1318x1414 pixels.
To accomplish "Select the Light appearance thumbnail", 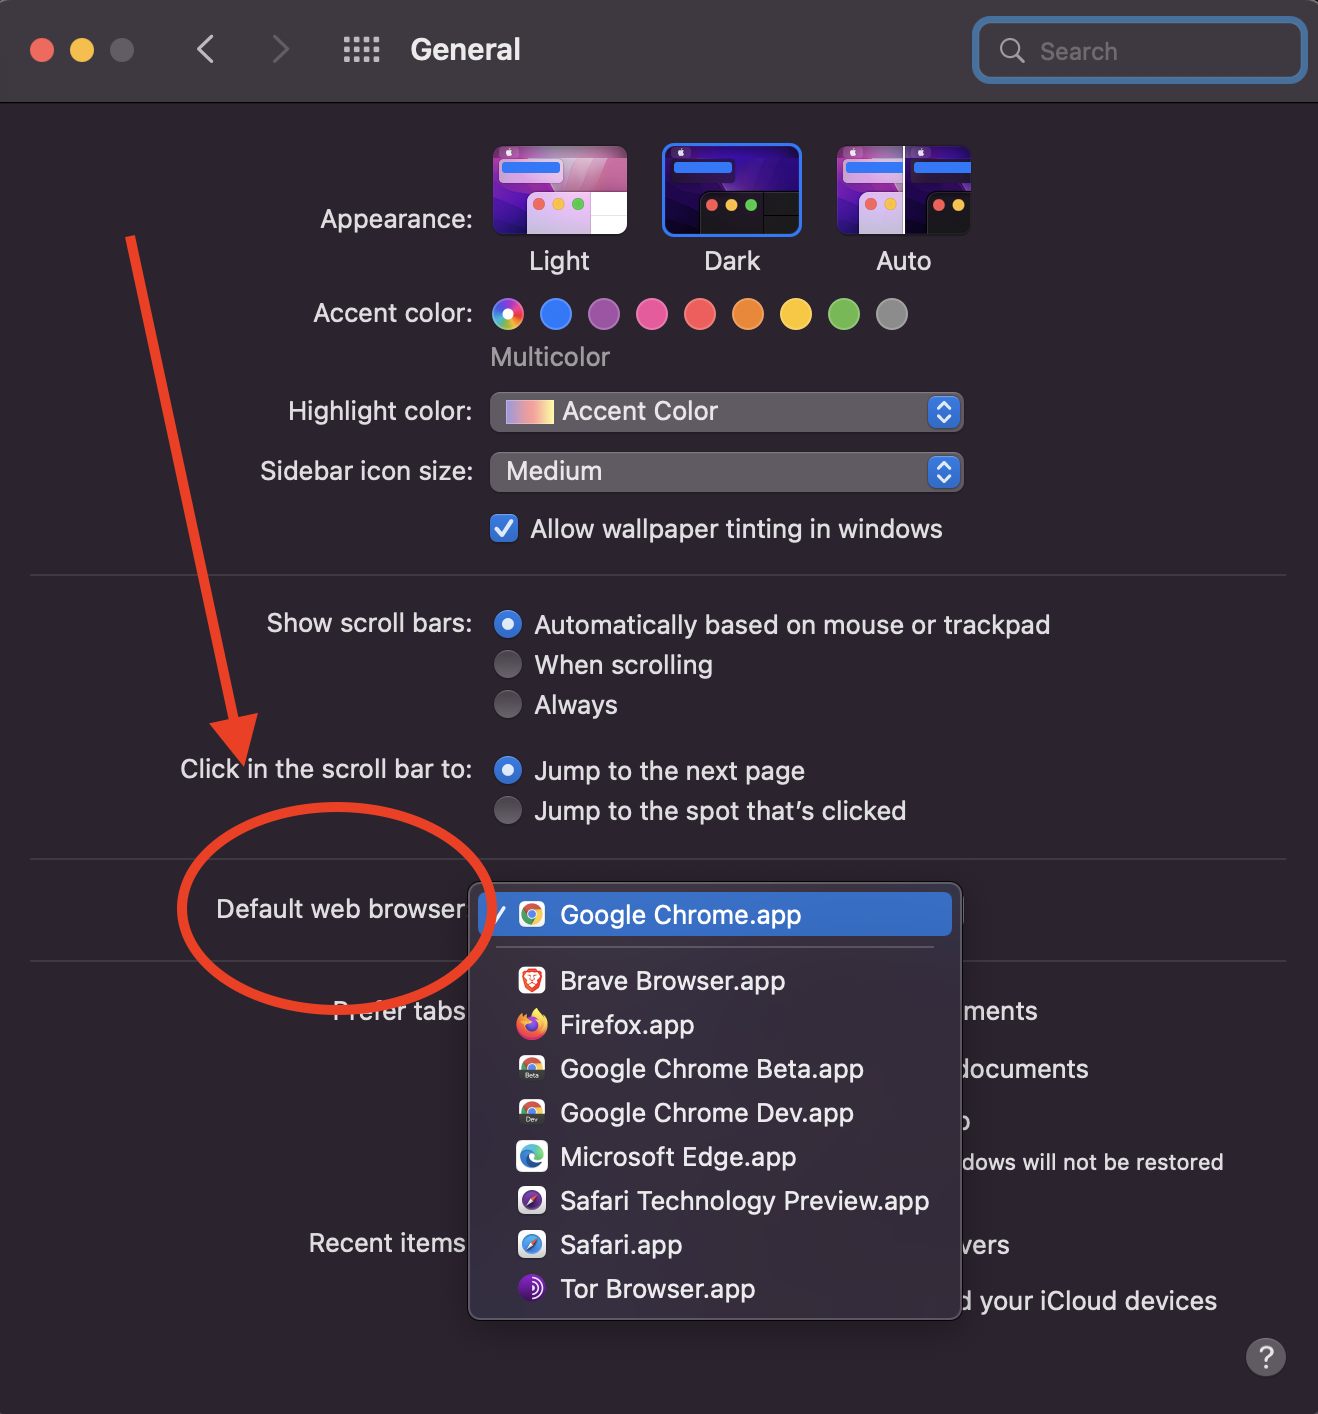I will pyautogui.click(x=560, y=190).
